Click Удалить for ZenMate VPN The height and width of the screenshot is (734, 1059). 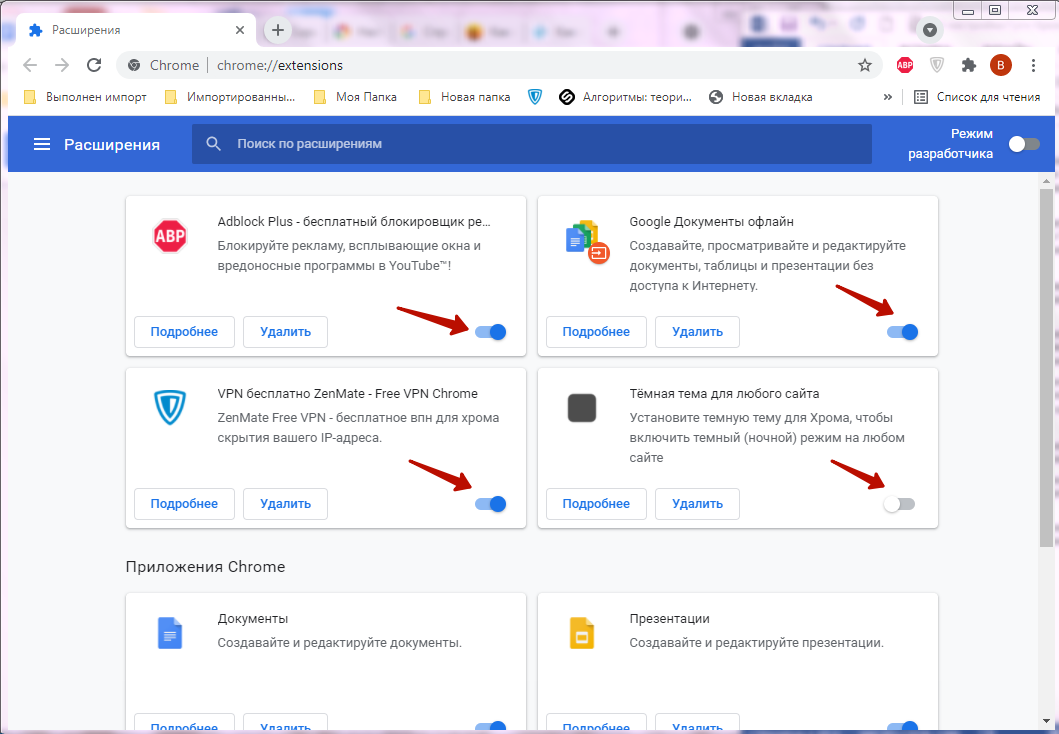click(x=285, y=504)
